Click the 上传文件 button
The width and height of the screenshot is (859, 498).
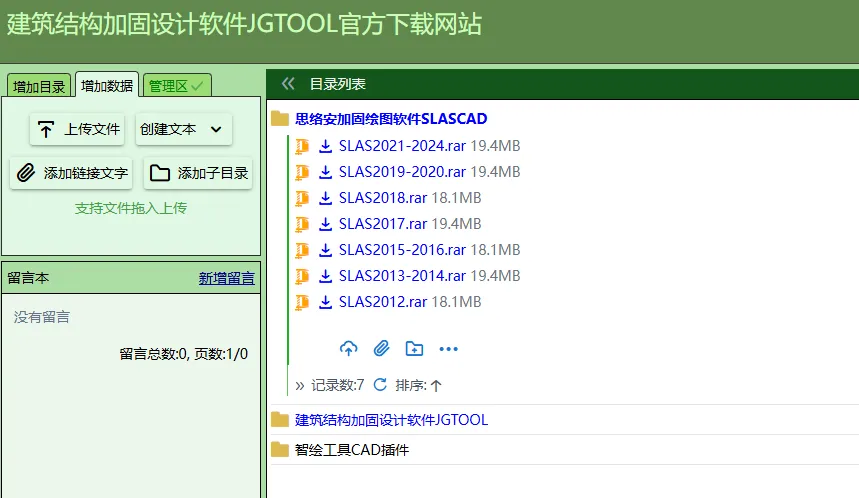tap(77, 129)
